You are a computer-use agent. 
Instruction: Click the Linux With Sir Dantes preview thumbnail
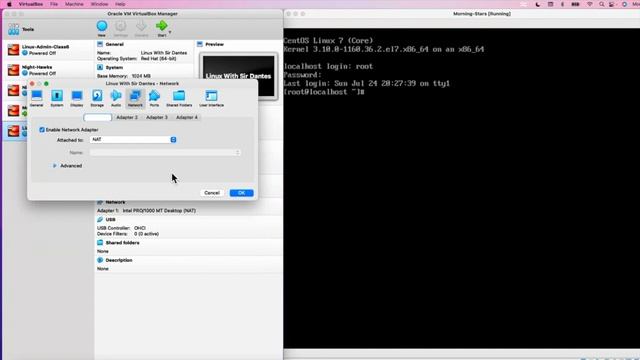[238, 76]
